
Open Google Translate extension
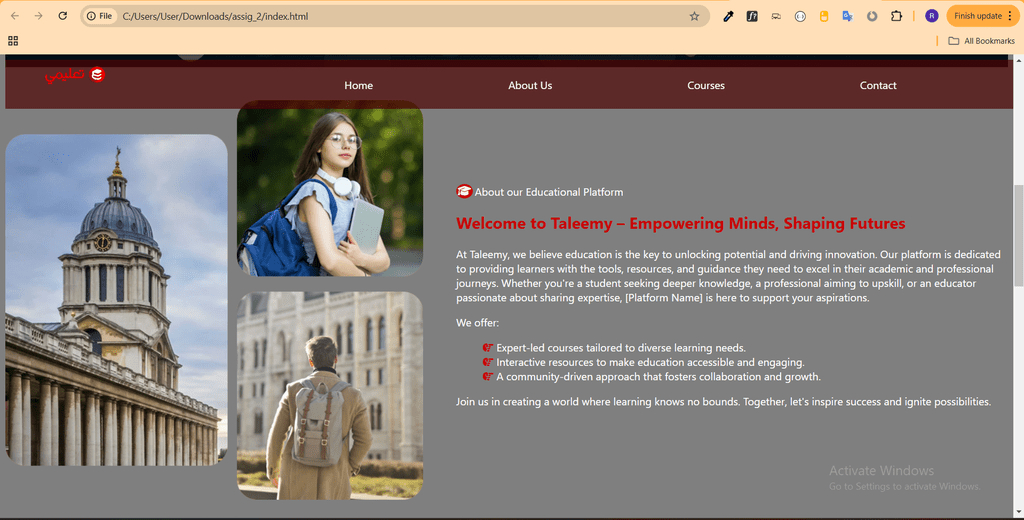(x=848, y=16)
